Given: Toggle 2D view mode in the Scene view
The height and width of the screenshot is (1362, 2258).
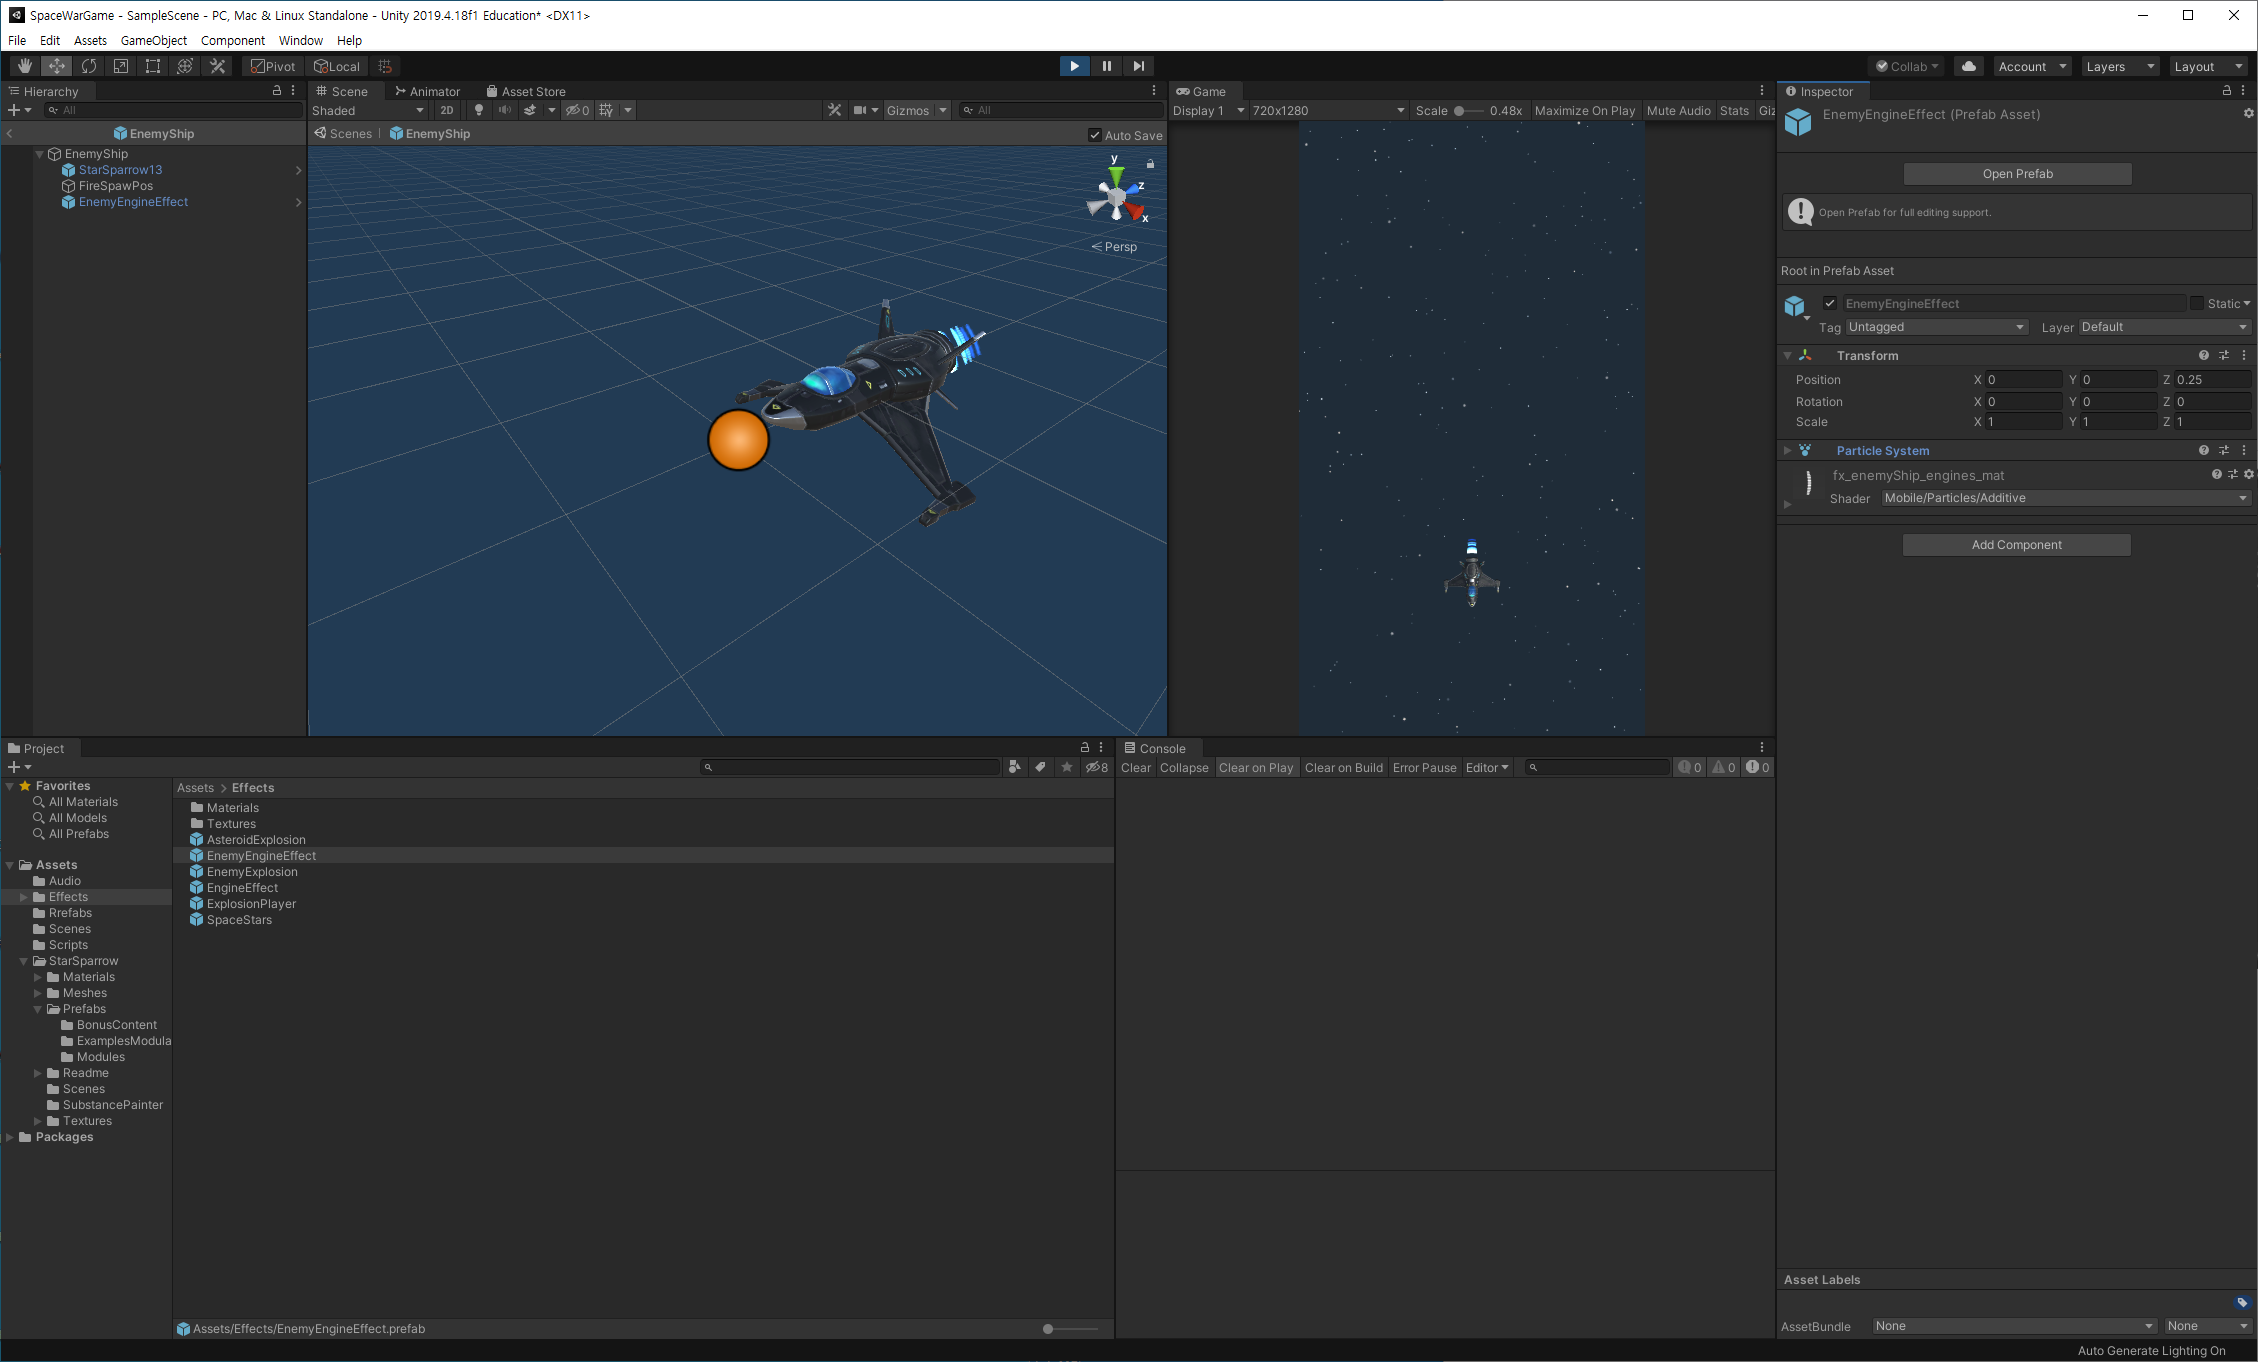Looking at the screenshot, I should (447, 111).
